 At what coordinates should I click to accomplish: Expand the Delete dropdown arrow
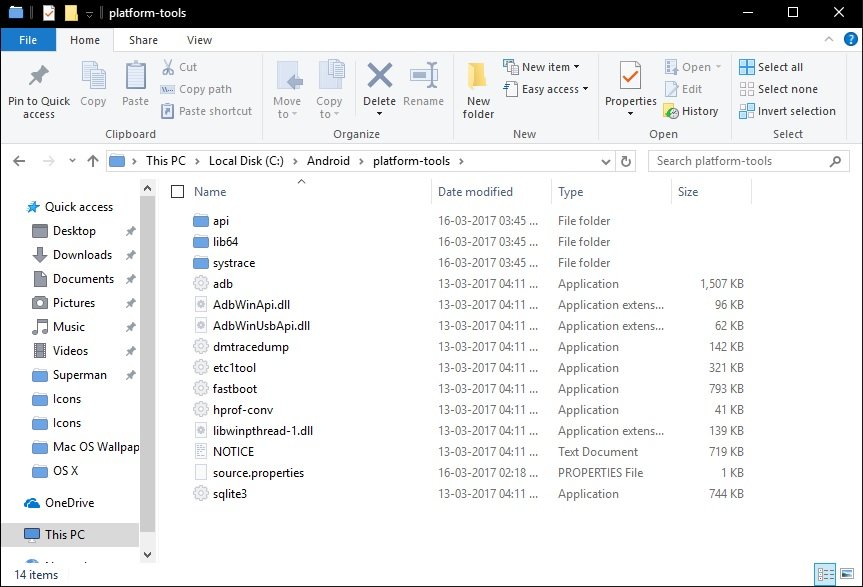point(379,114)
